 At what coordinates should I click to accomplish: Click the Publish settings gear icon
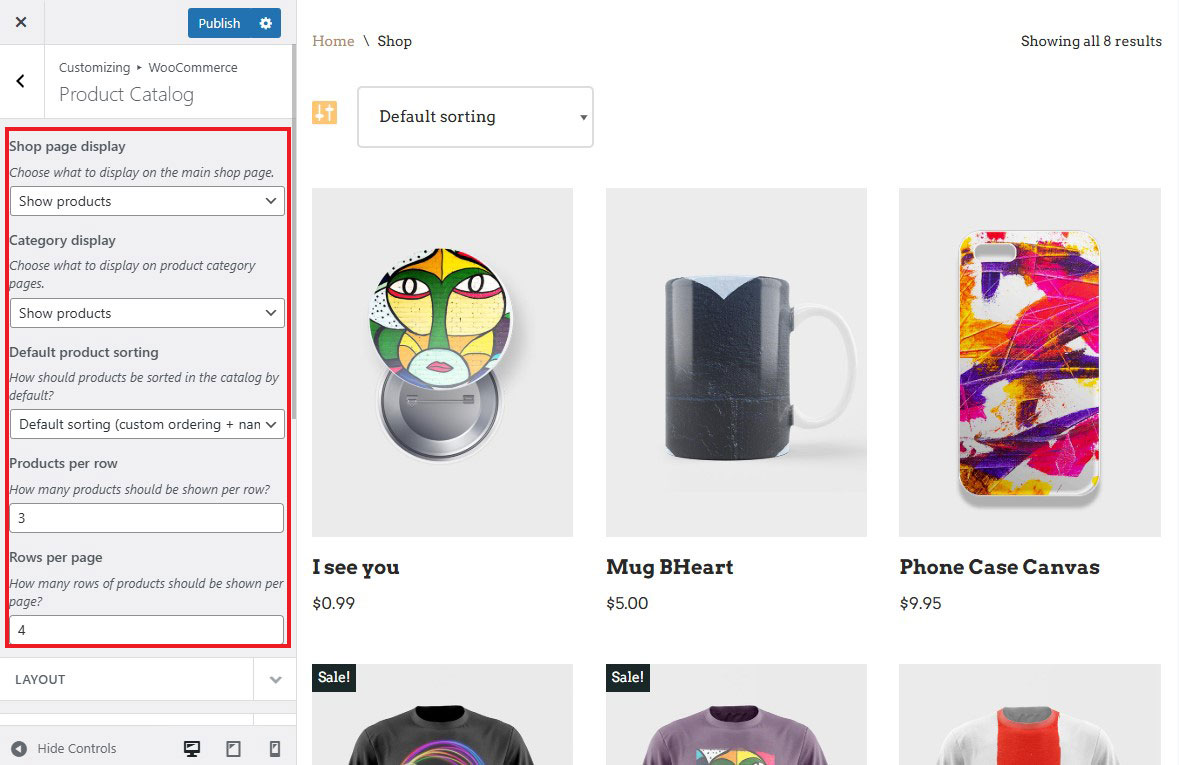point(265,23)
